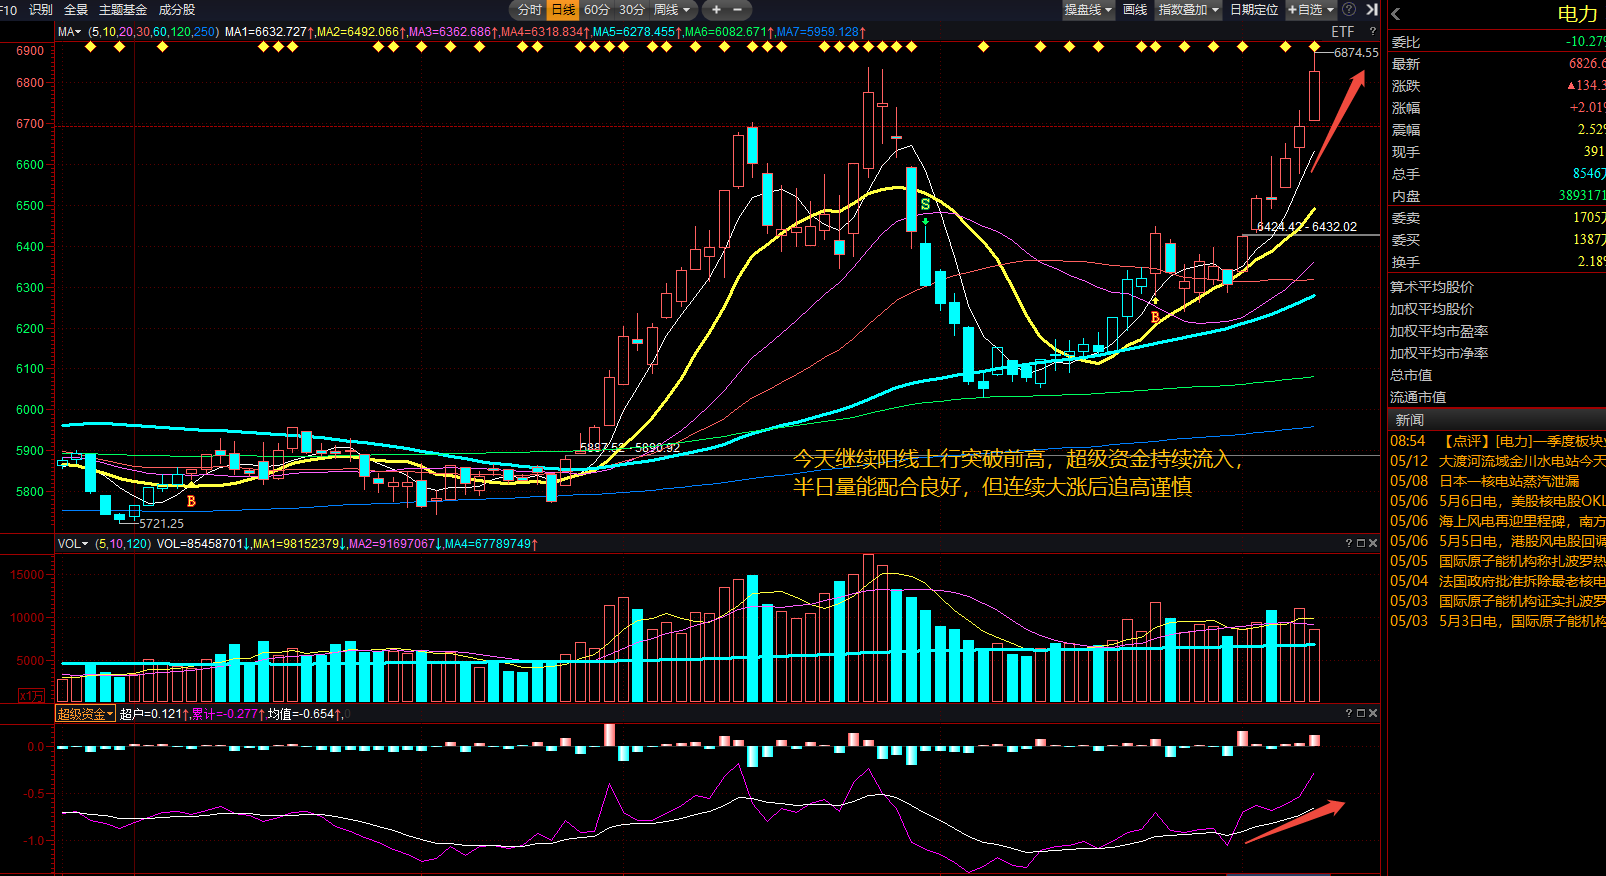
Task: Click the 换手 turnover row
Action: [x=1497, y=262]
